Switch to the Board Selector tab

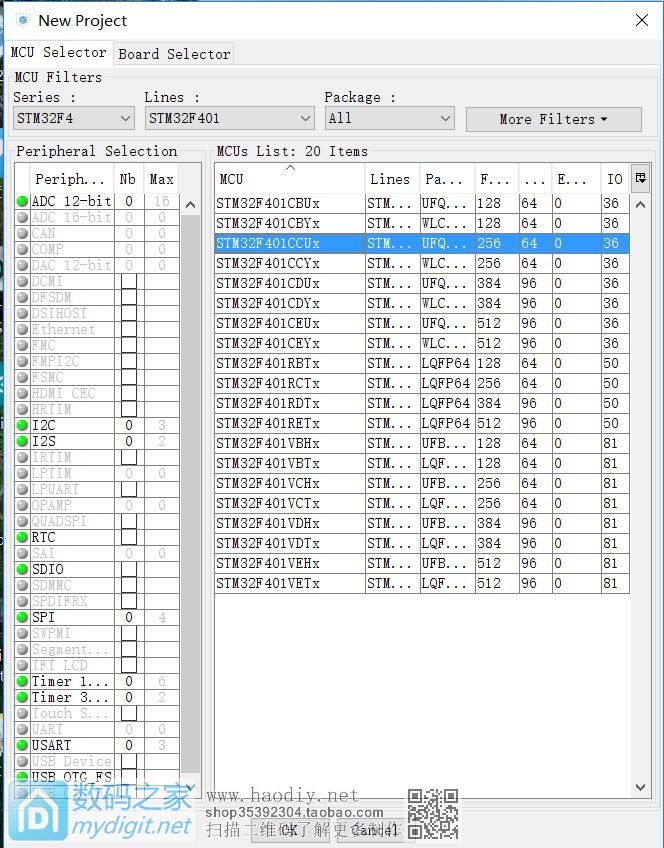[x=174, y=54]
